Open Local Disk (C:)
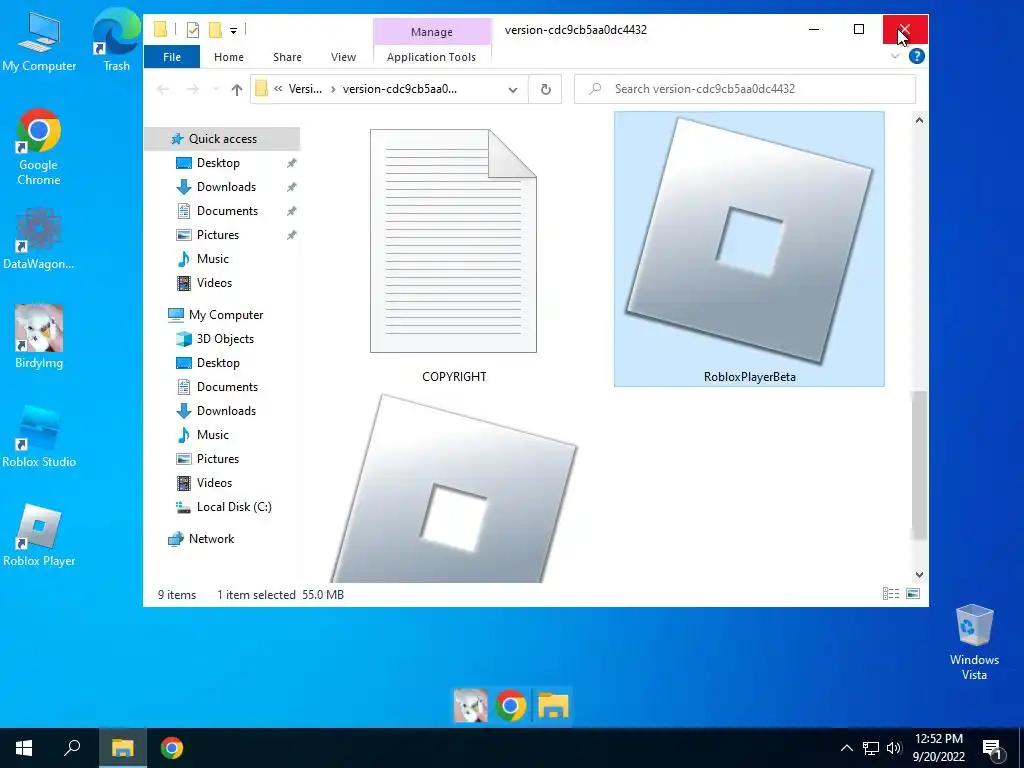 coord(234,507)
